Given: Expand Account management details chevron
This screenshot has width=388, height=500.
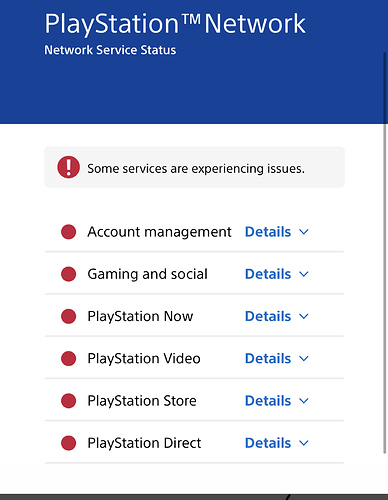Looking at the screenshot, I should click(304, 232).
